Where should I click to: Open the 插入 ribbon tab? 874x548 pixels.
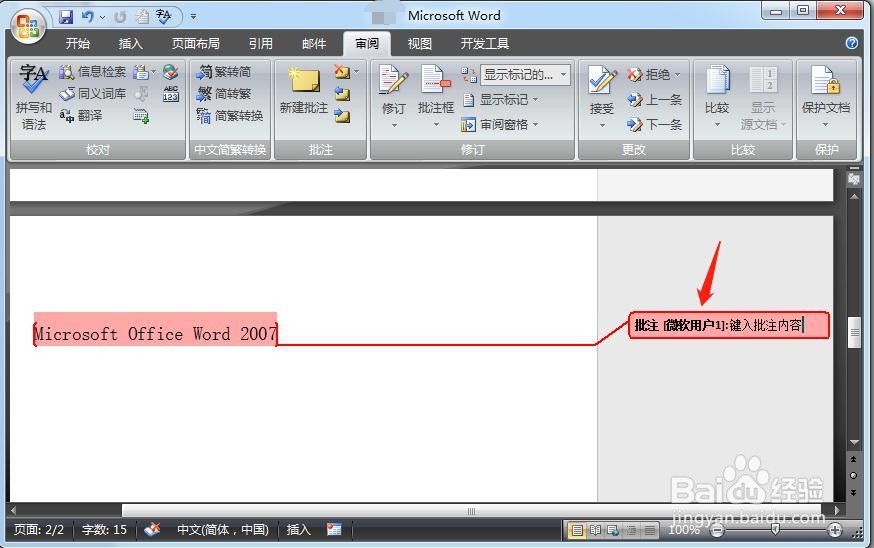pyautogui.click(x=130, y=43)
